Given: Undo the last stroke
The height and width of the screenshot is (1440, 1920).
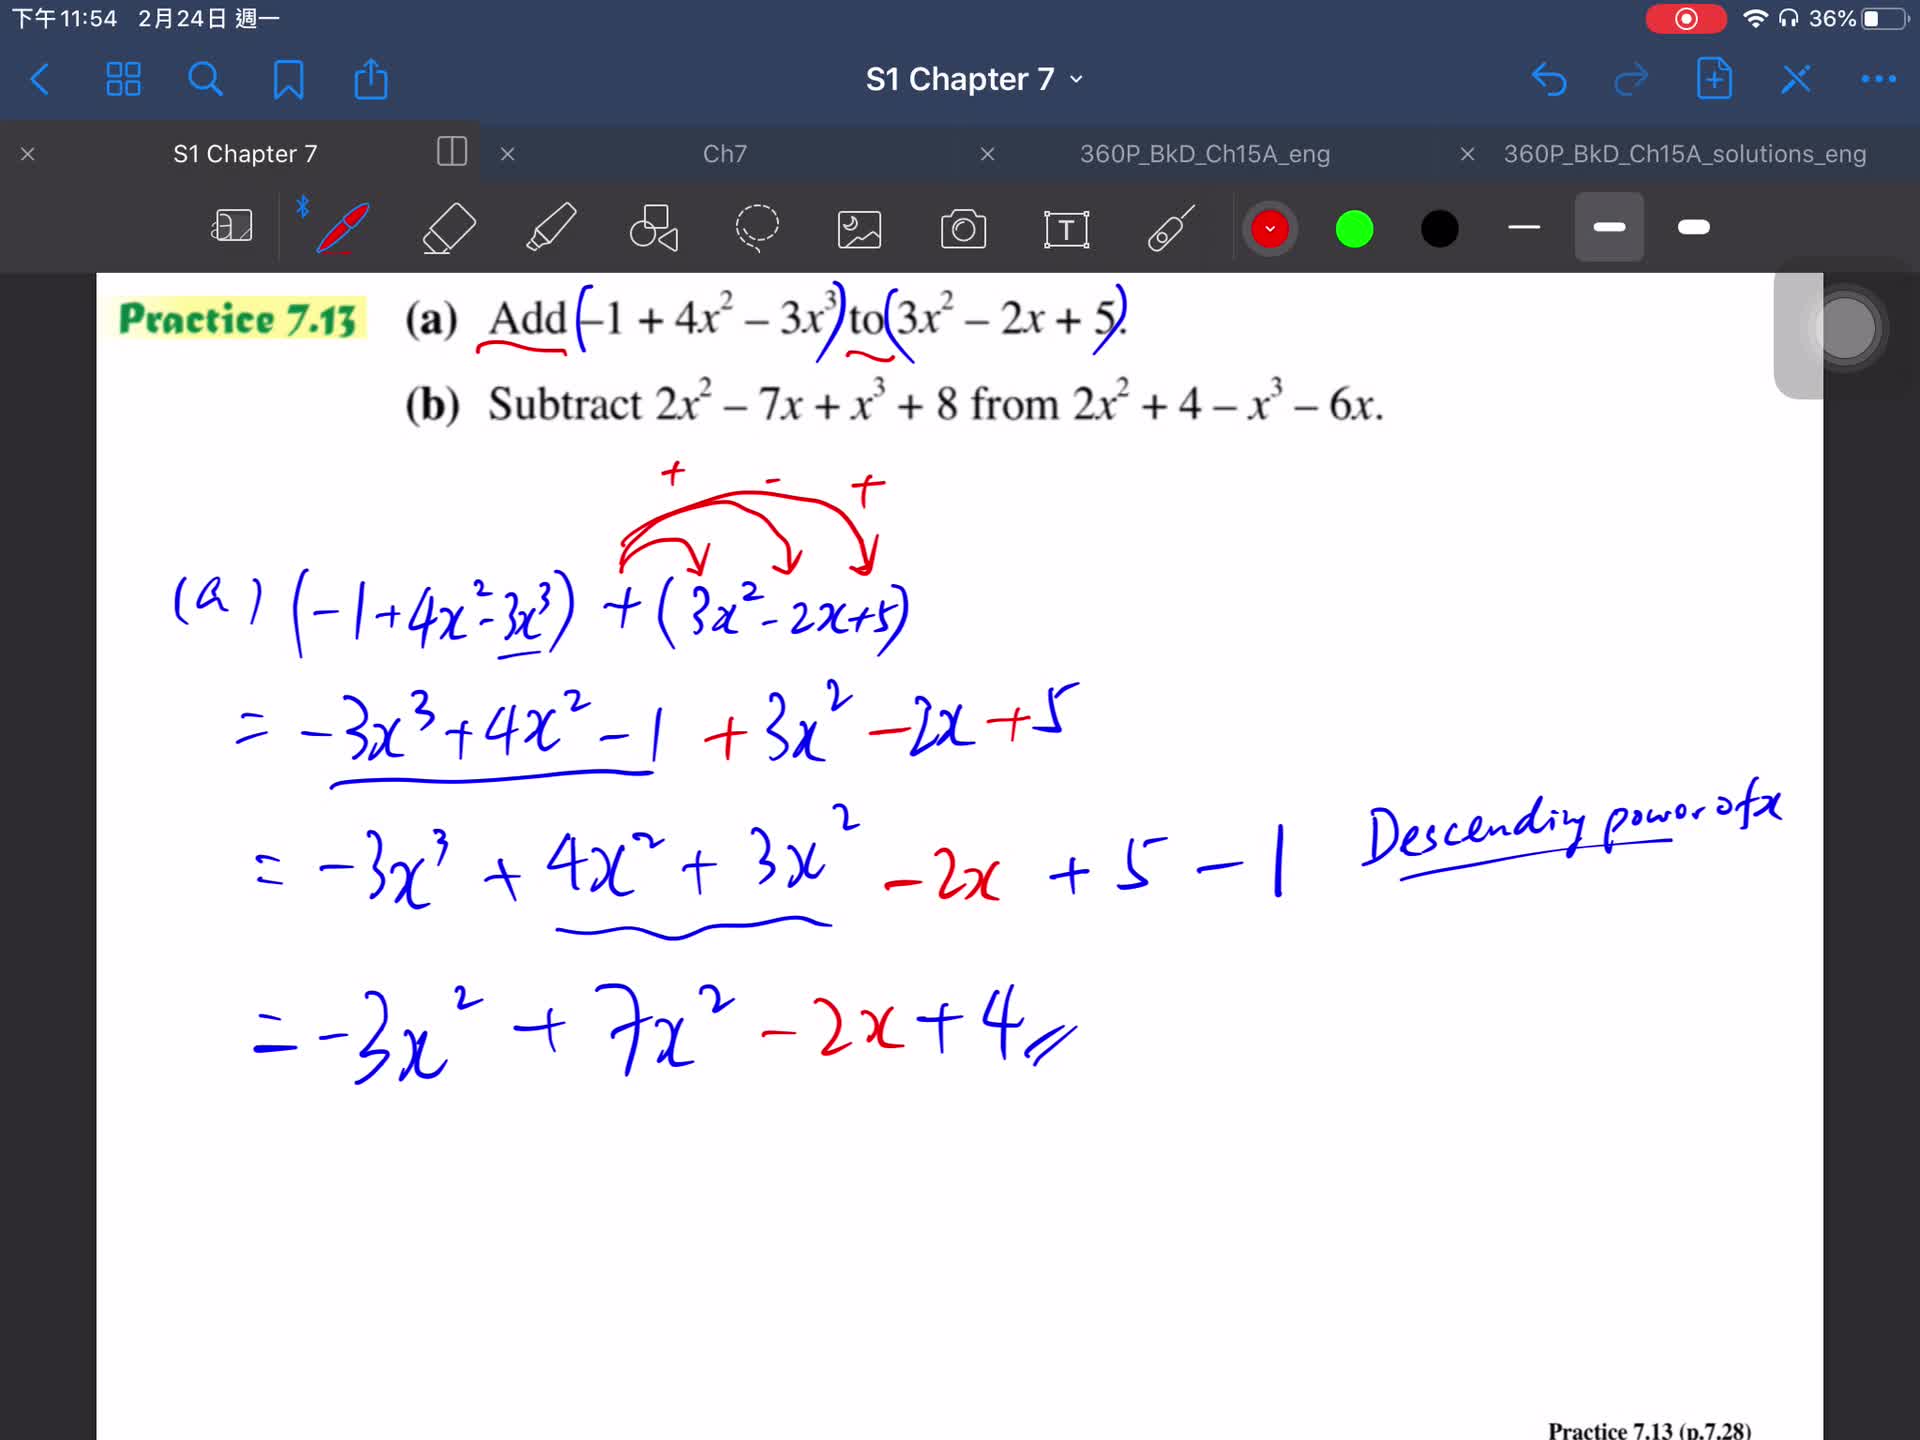Looking at the screenshot, I should pyautogui.click(x=1549, y=79).
